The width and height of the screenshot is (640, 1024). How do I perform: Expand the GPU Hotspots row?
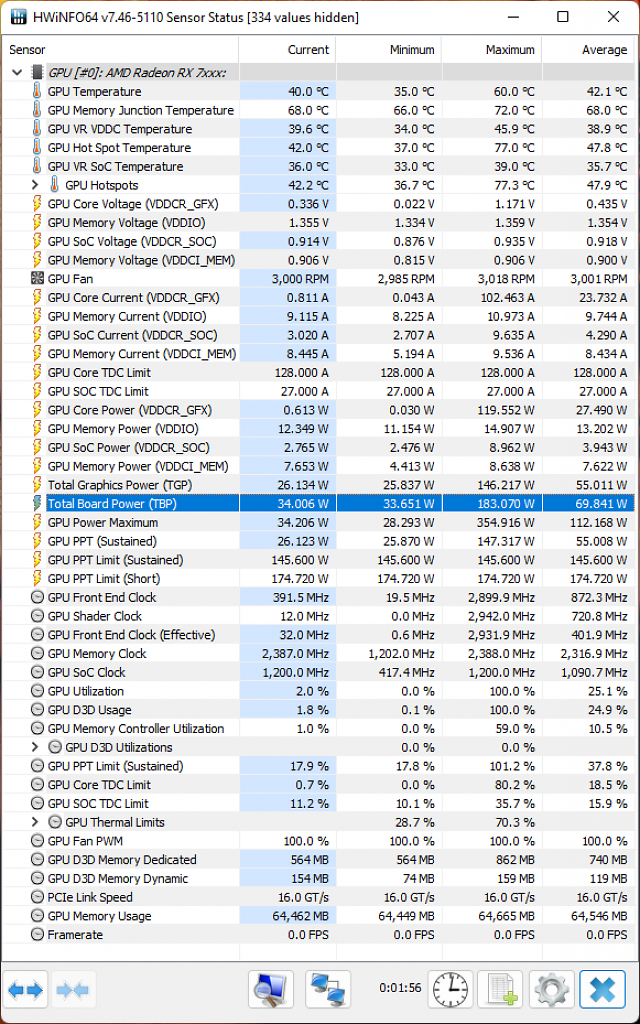[35, 185]
